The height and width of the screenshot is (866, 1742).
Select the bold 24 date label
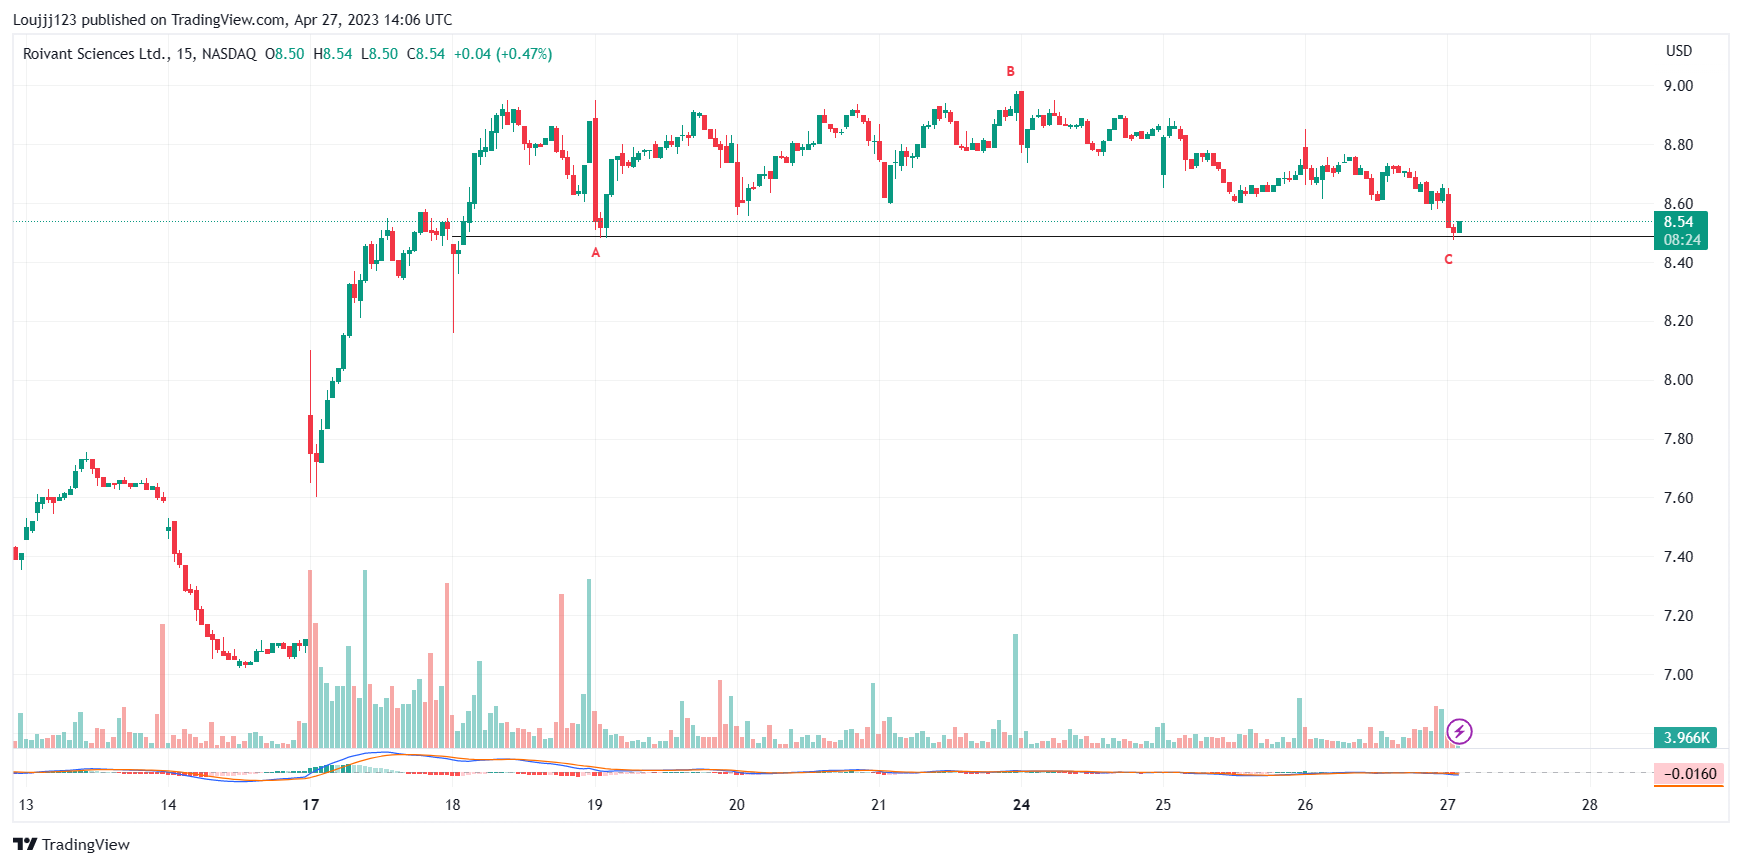pyautogui.click(x=1021, y=805)
